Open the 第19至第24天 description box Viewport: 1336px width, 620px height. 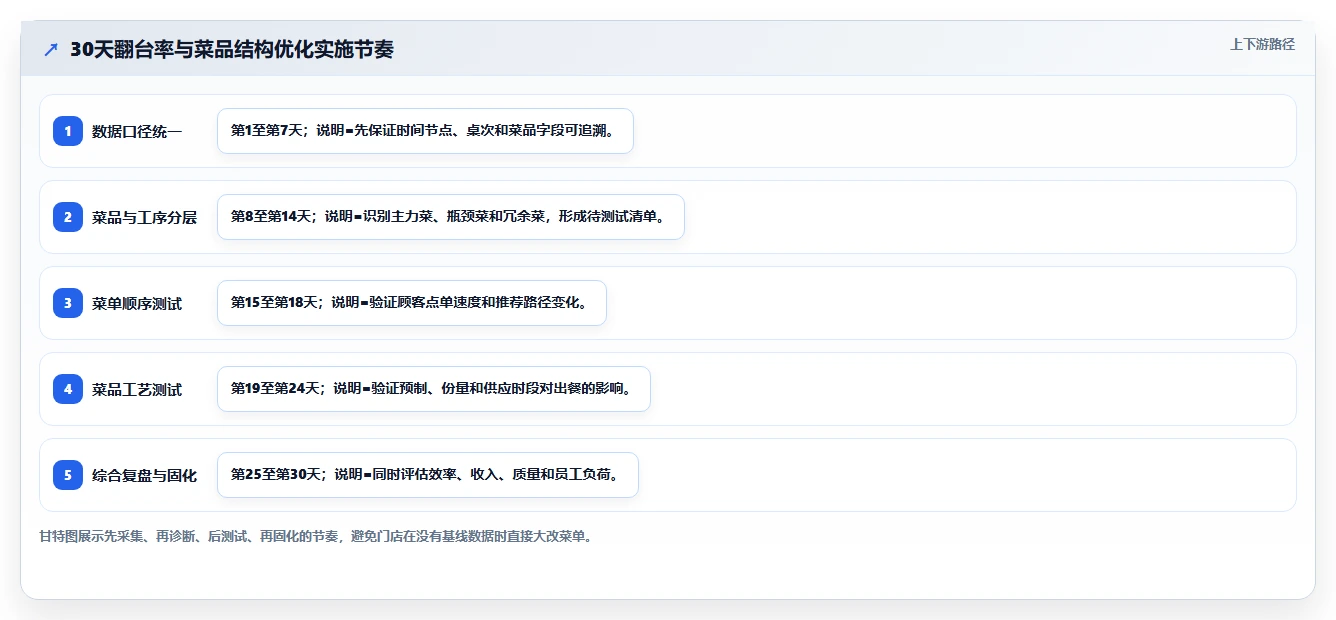[x=434, y=389]
